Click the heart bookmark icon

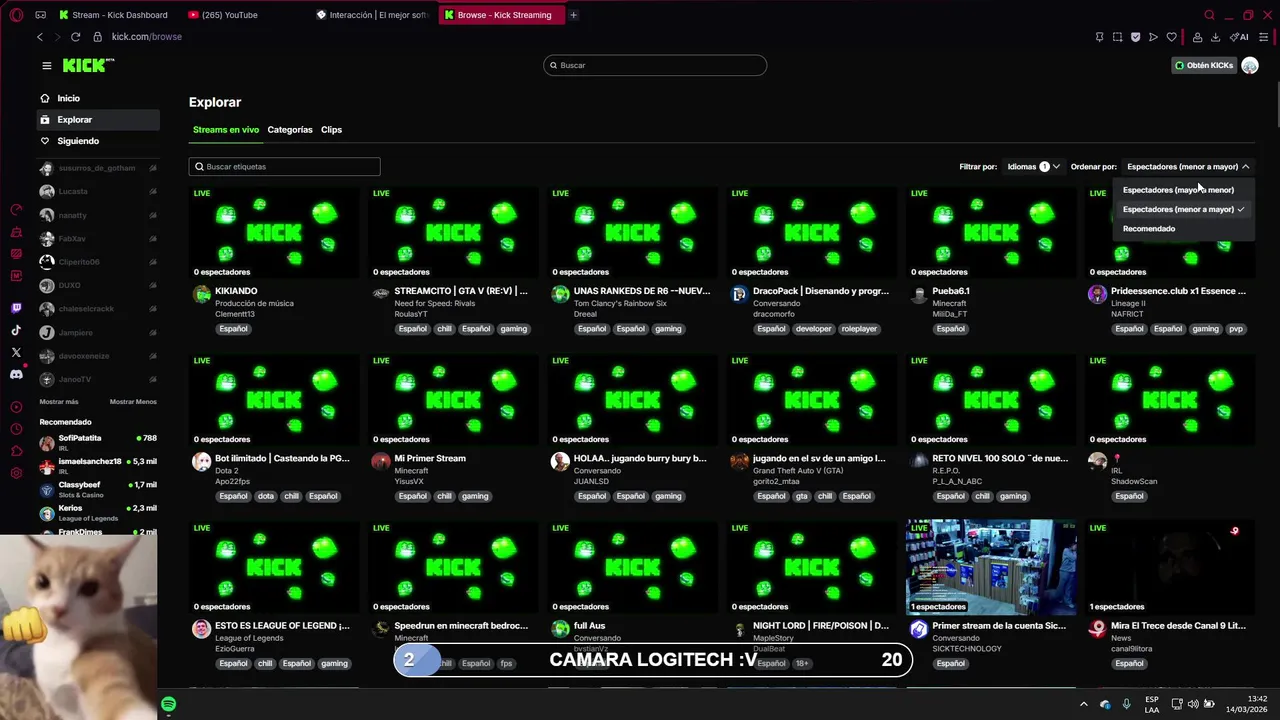(x=1171, y=37)
